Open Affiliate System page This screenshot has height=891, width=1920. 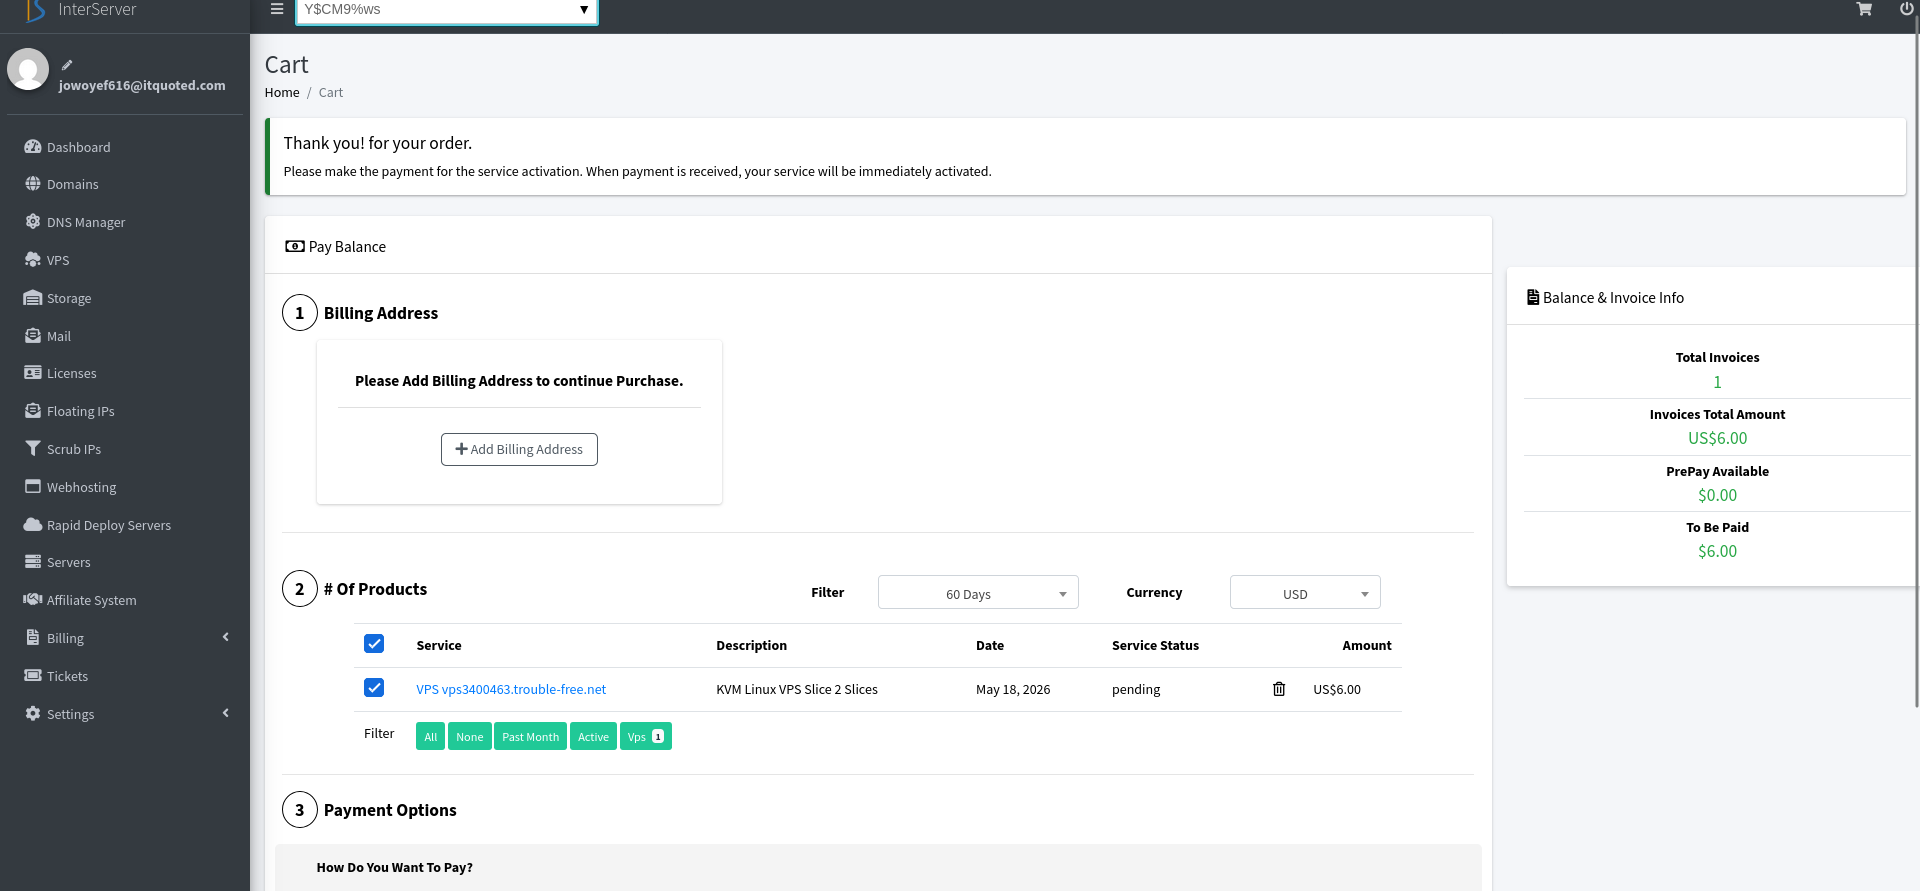[92, 600]
